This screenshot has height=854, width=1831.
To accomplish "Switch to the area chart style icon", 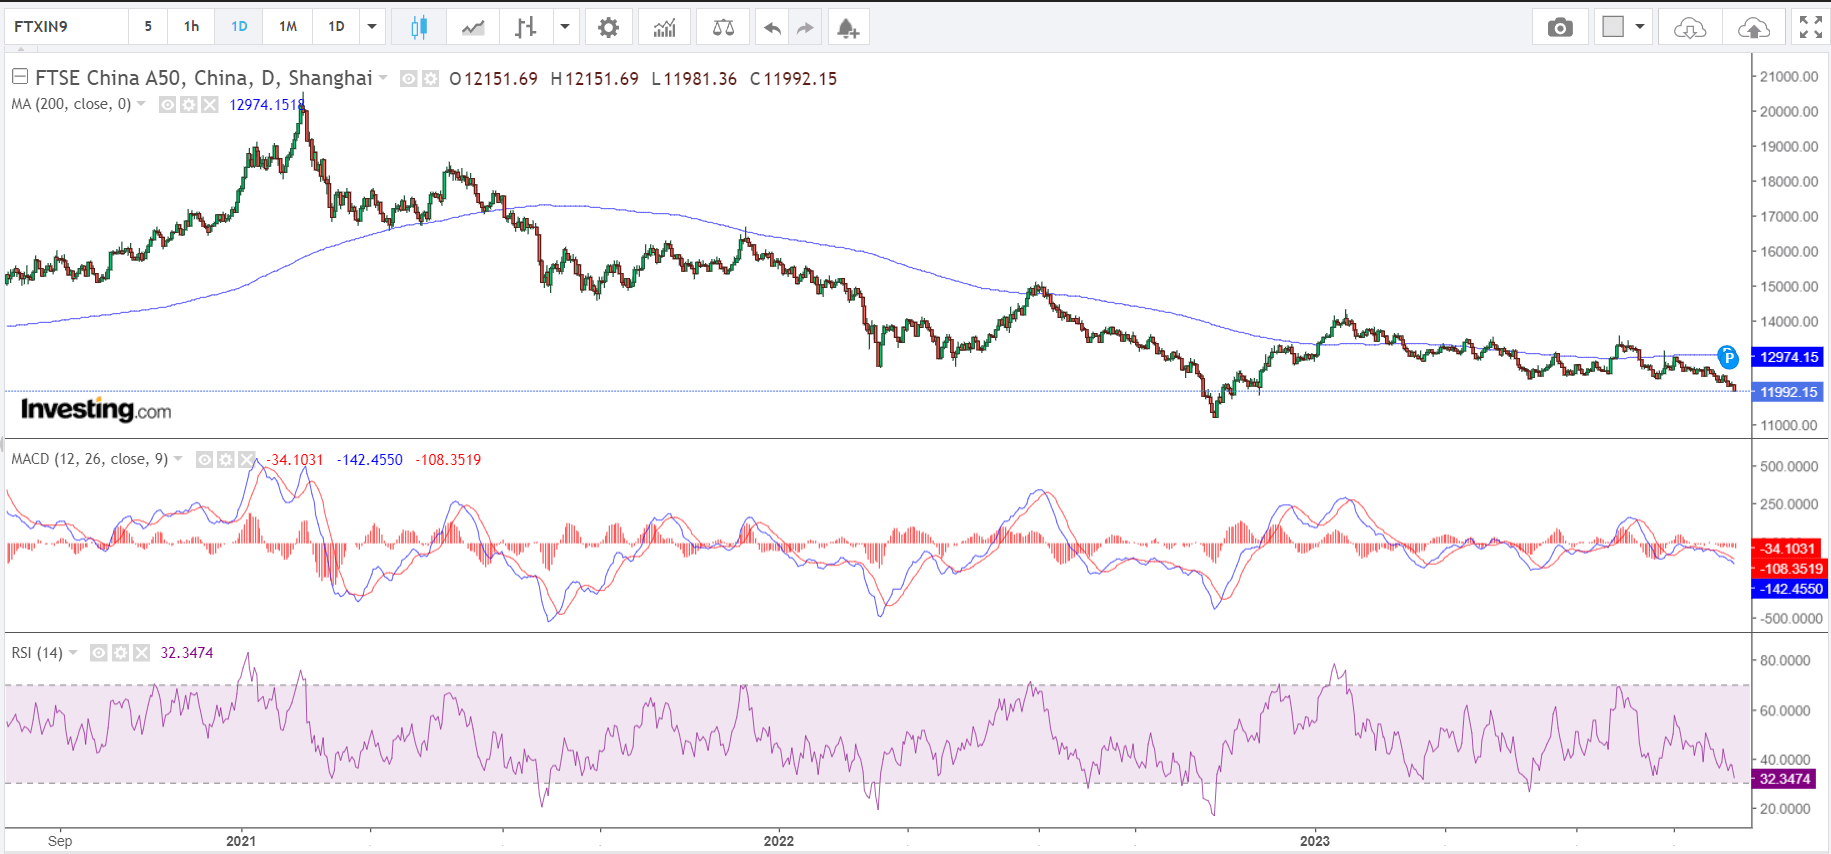I will (x=473, y=27).
